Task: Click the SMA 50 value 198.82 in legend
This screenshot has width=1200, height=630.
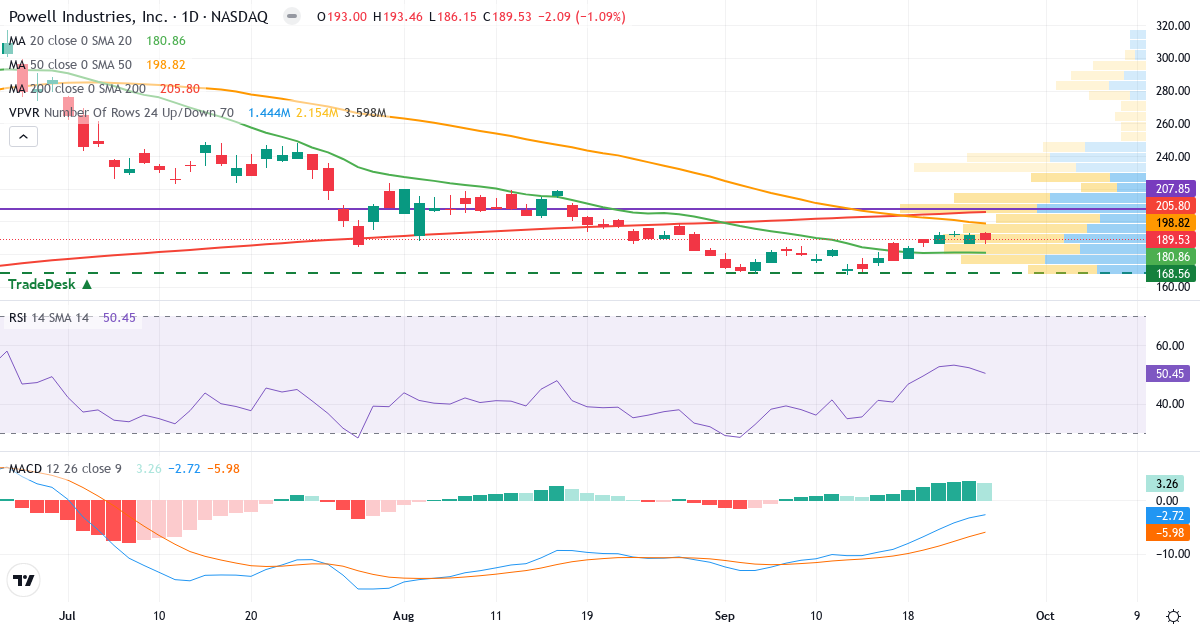Action: coord(166,65)
